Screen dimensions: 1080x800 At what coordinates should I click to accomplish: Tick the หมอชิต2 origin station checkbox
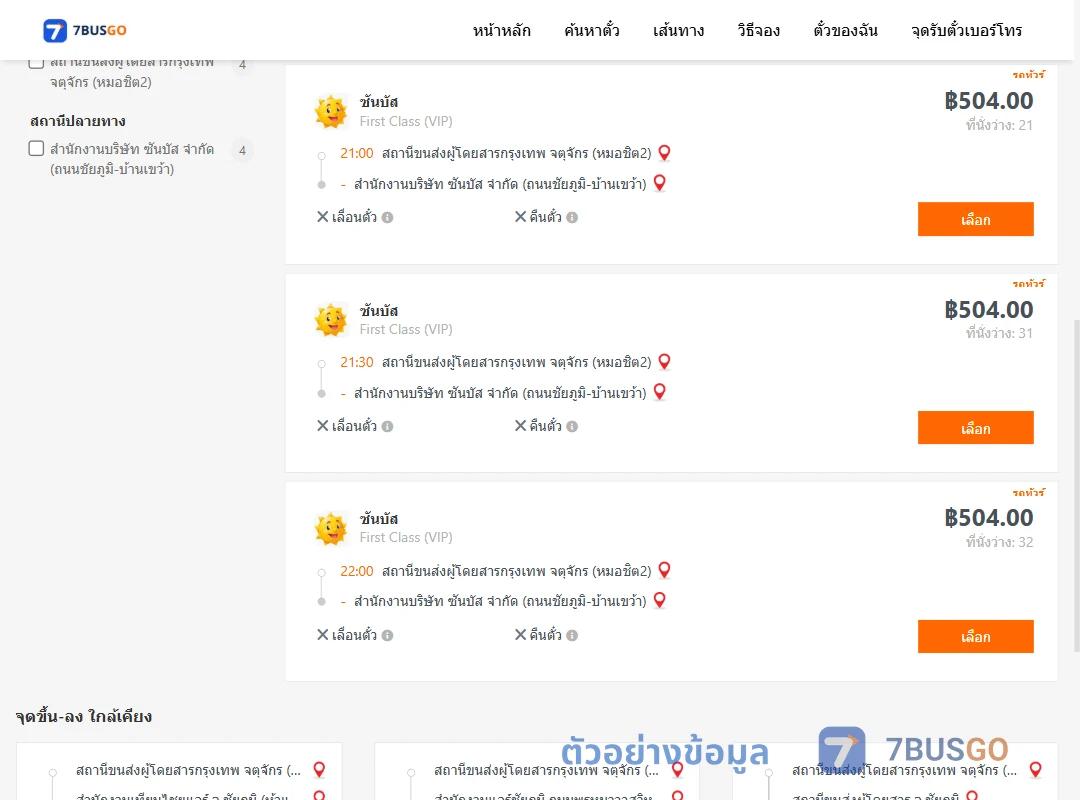tap(37, 63)
